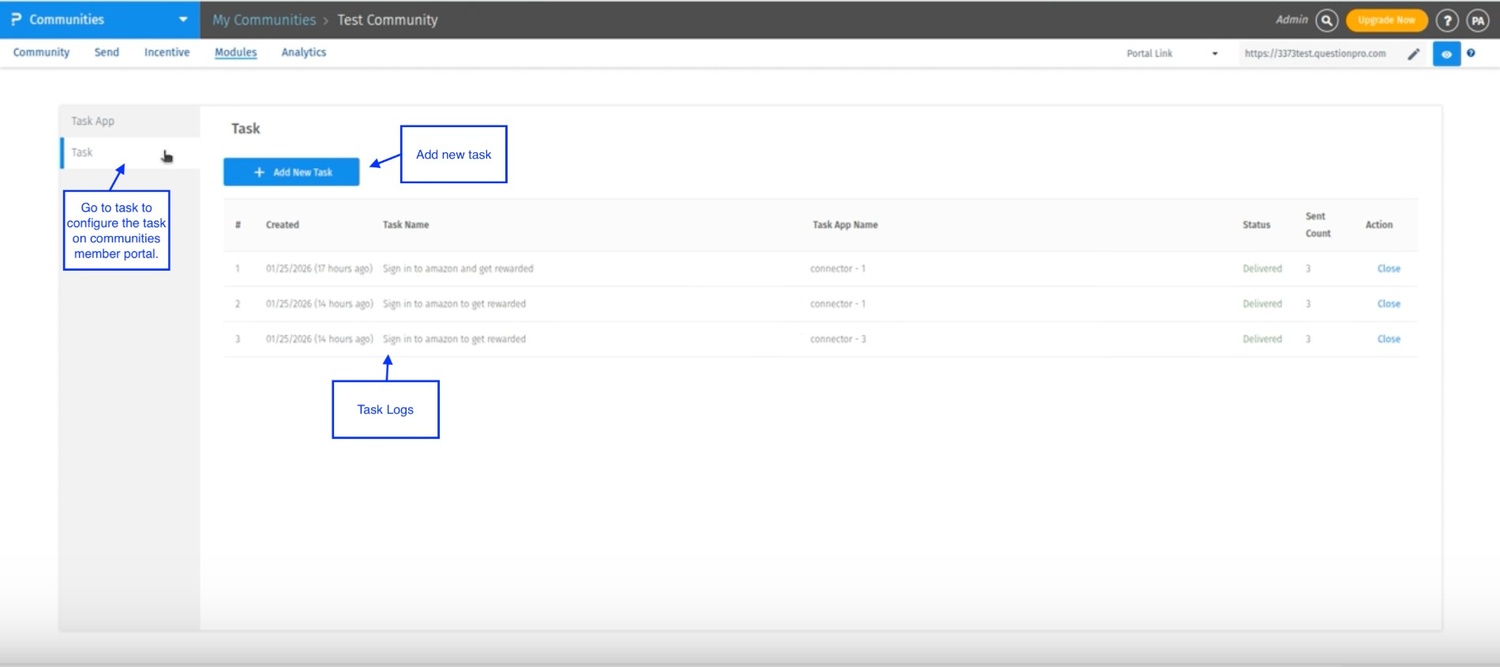Click the Task App Name column header
This screenshot has width=1500, height=667.
point(845,225)
